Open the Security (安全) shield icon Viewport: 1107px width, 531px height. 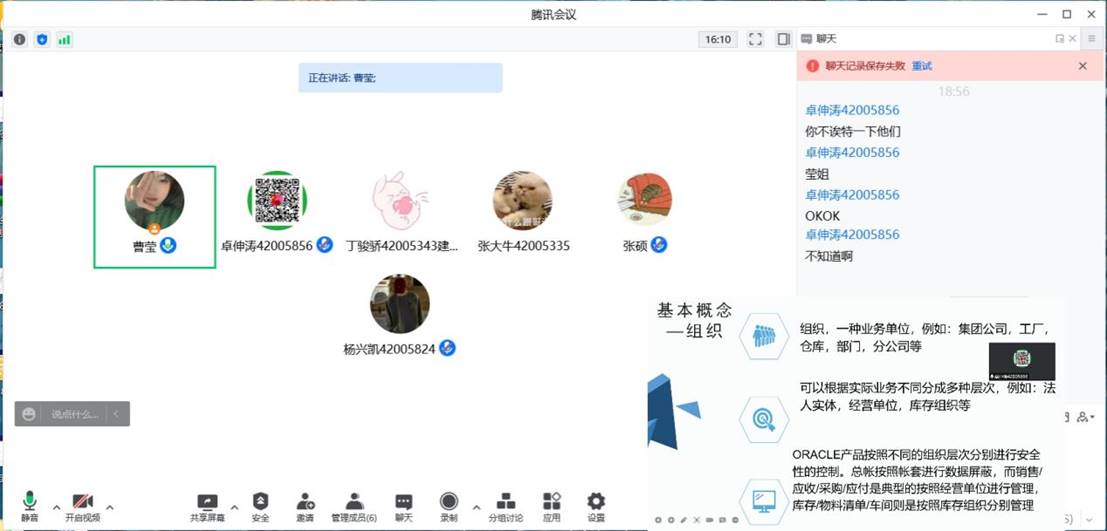tap(260, 505)
